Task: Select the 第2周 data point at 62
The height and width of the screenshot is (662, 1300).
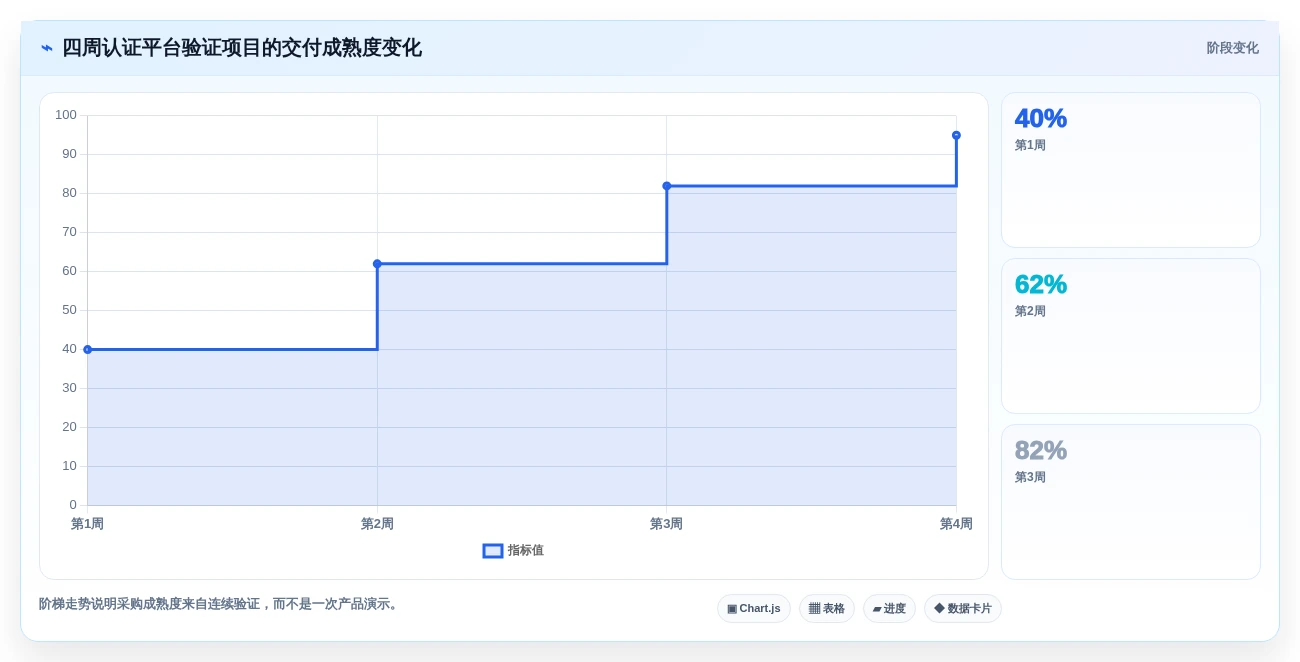Action: 377,264
